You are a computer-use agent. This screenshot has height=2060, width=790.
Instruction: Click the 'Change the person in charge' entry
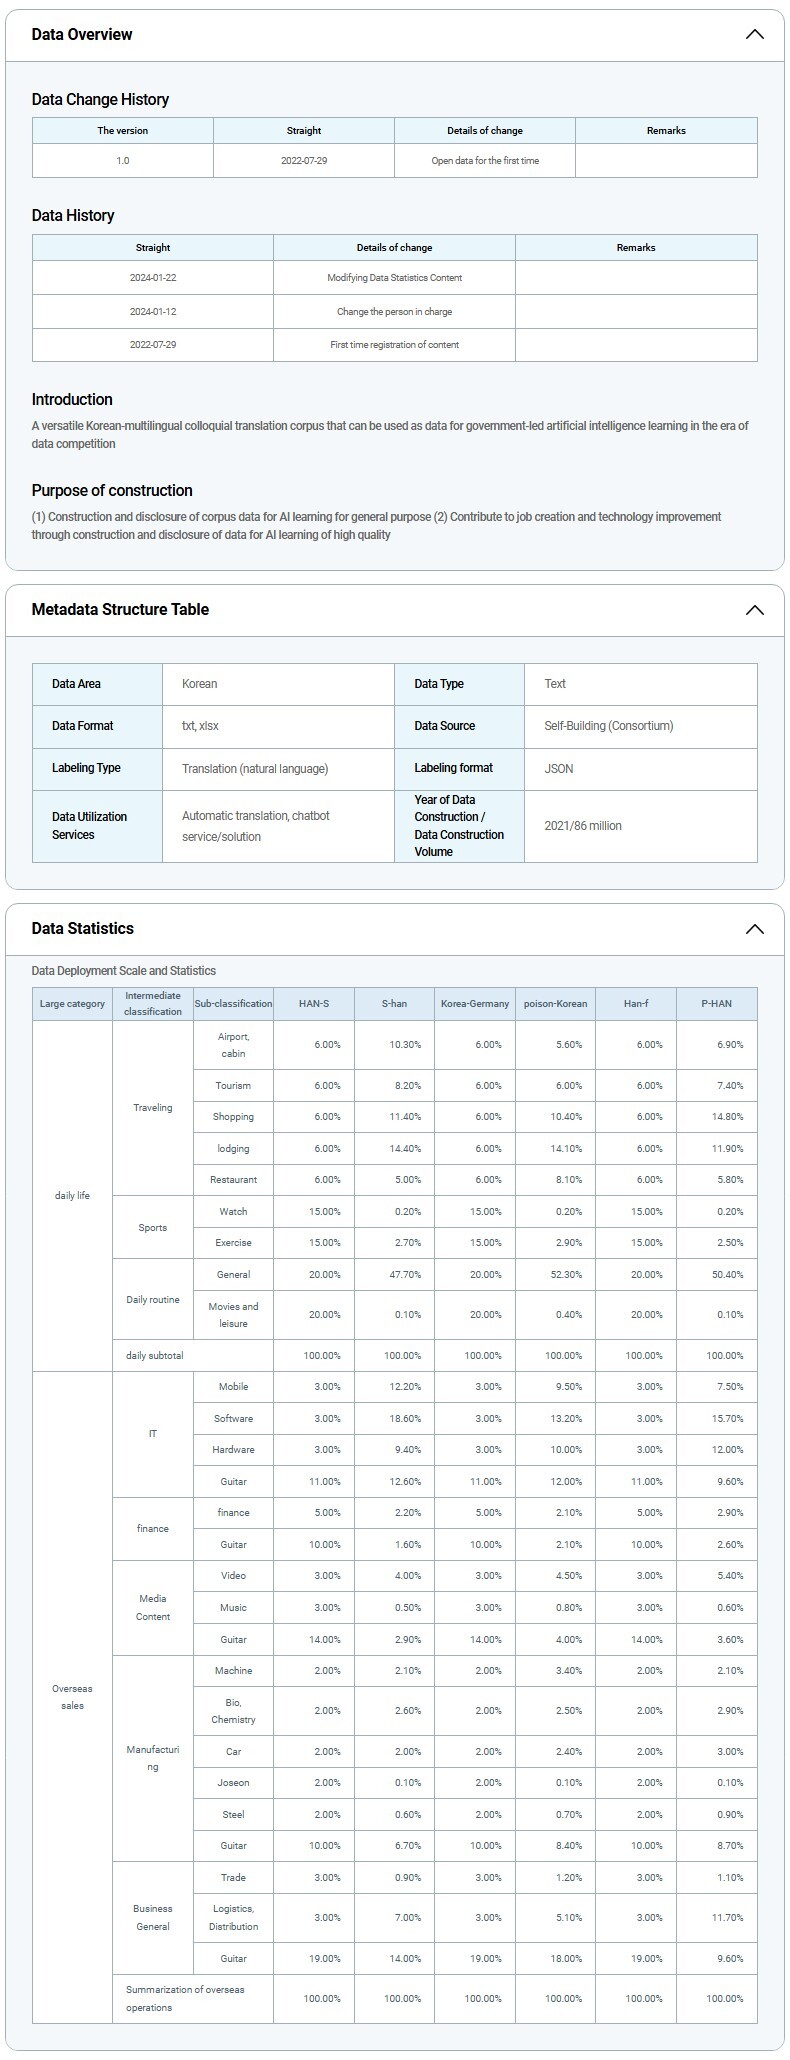(x=394, y=312)
